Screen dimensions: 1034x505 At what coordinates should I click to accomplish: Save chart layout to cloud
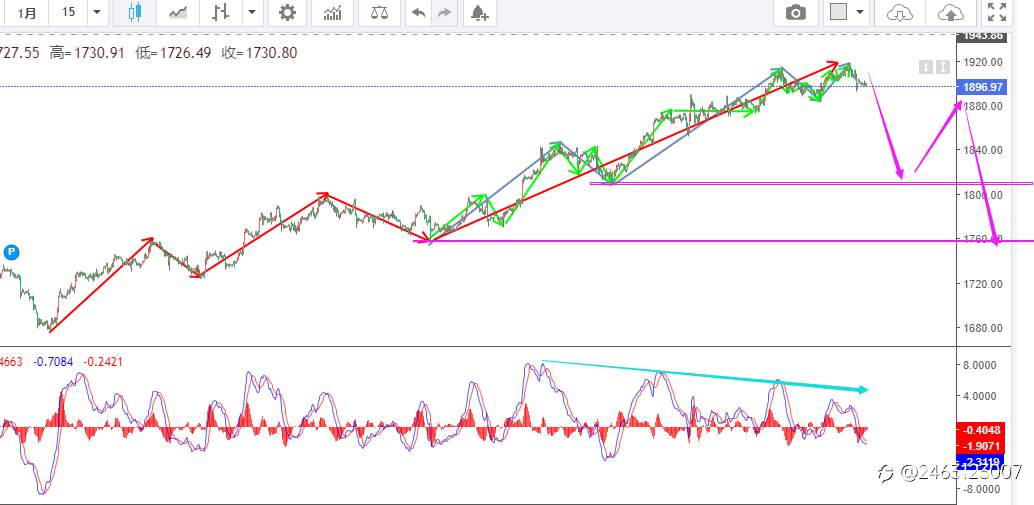(950, 12)
